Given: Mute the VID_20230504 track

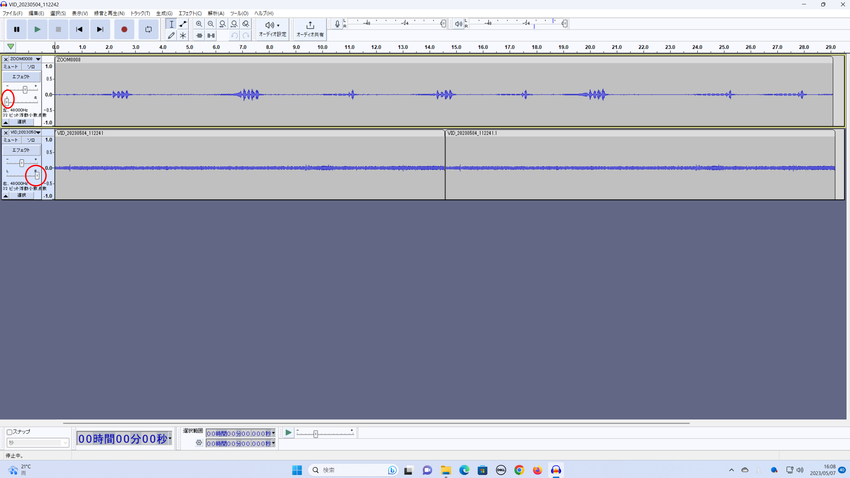Looking at the screenshot, I should pos(11,140).
